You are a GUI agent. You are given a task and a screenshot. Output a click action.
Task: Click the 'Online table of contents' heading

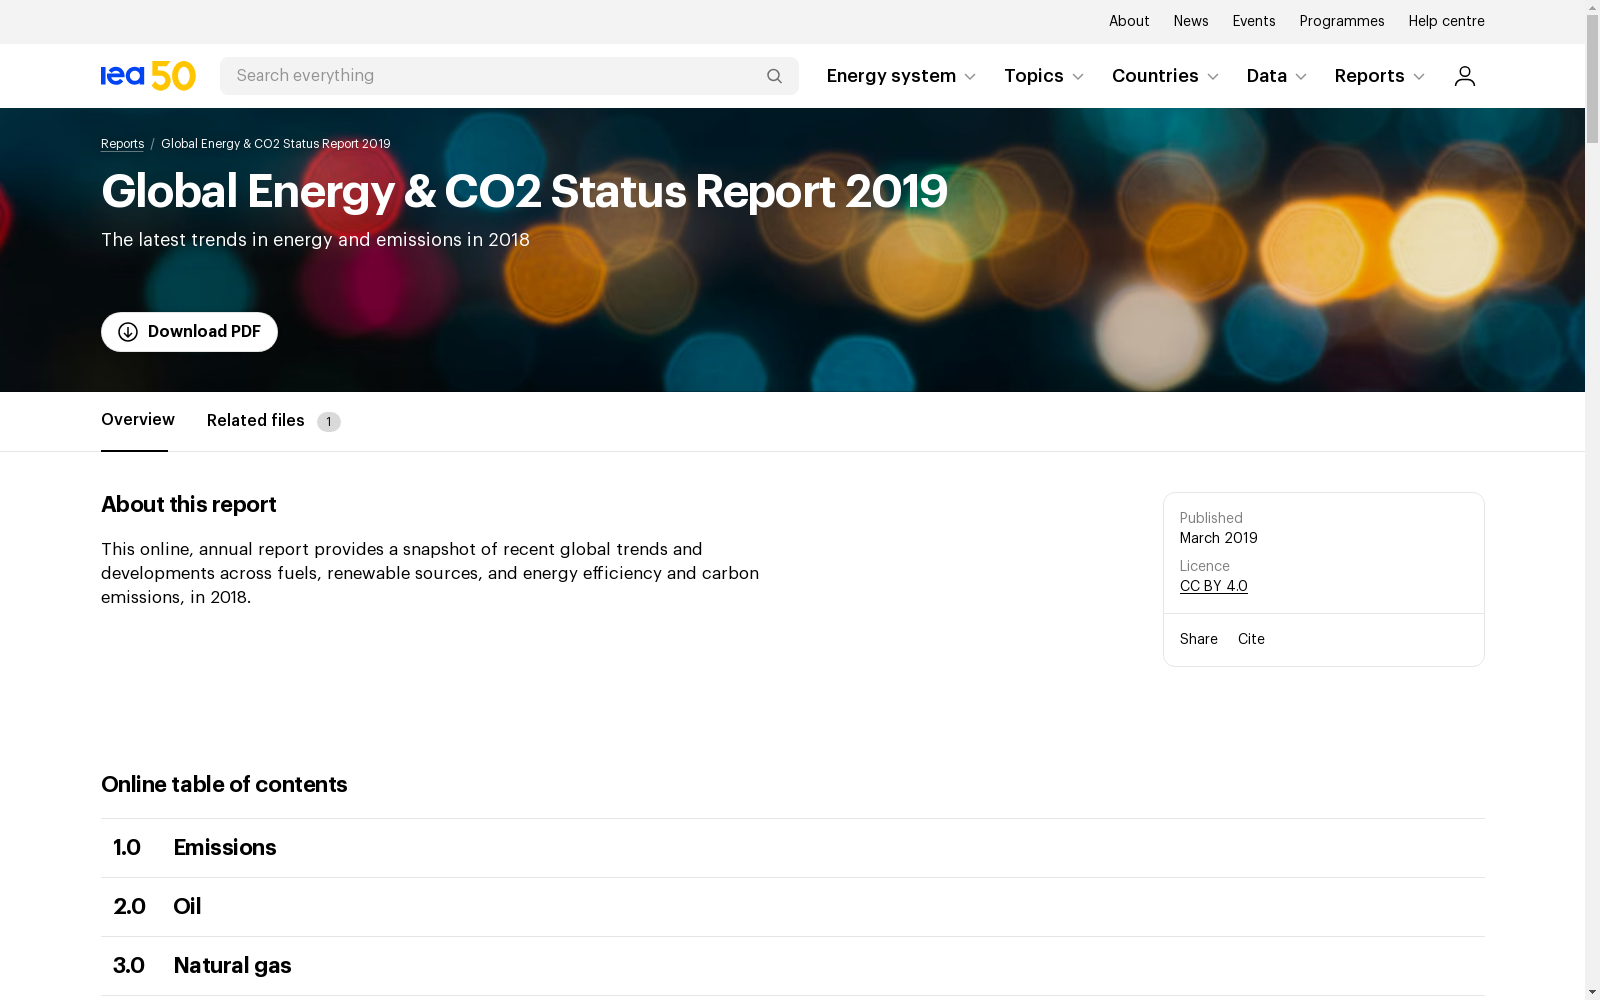[224, 785]
